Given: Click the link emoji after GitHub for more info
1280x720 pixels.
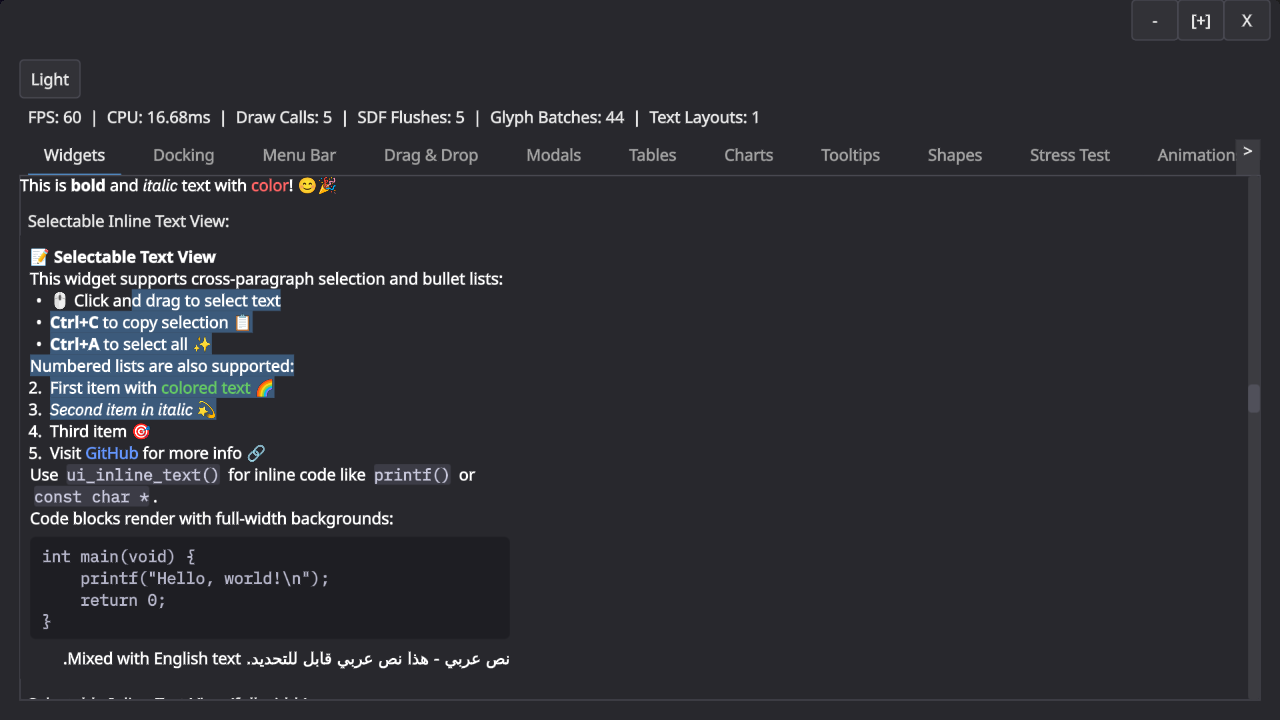Looking at the screenshot, I should [x=257, y=452].
